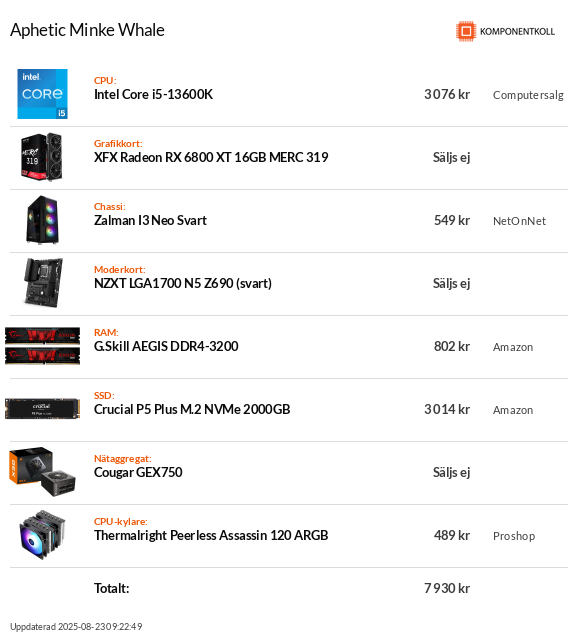Click the XFX MERC 319 graphics card image
The height and width of the screenshot is (640, 577).
[42, 157]
